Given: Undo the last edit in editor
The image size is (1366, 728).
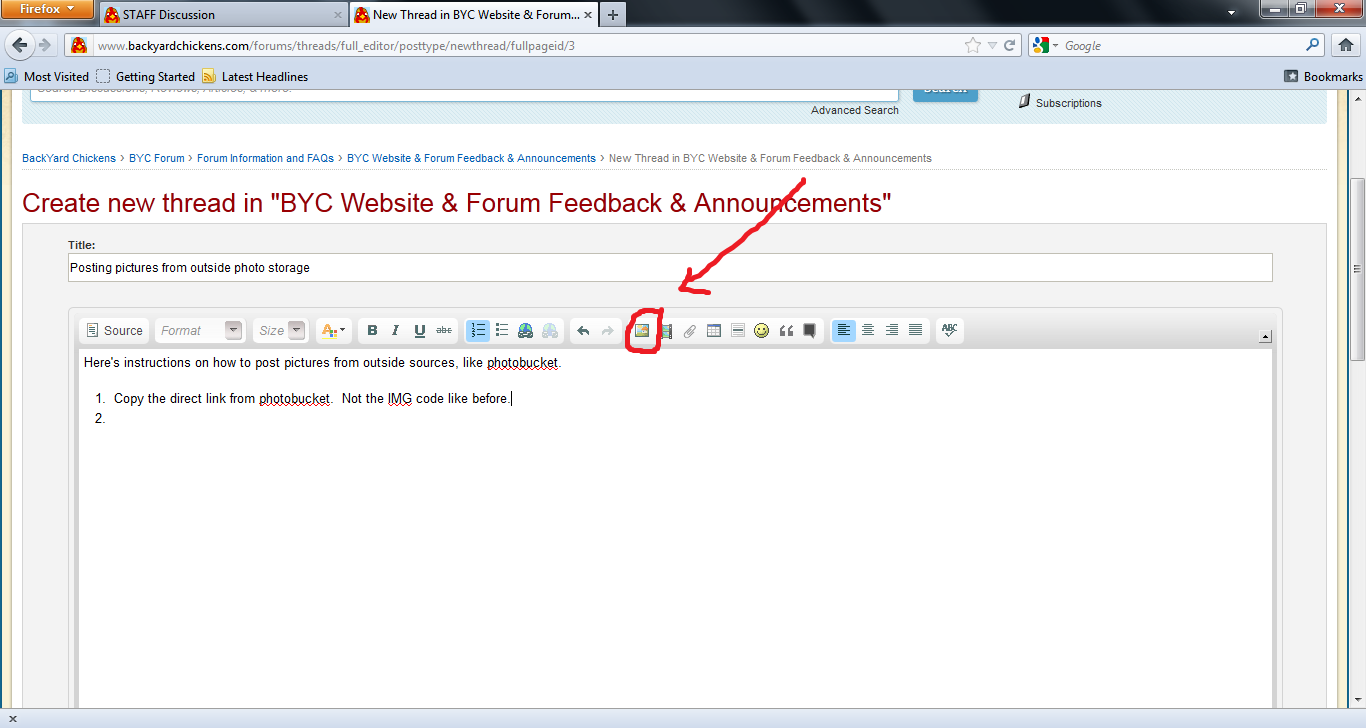Looking at the screenshot, I should click(x=583, y=331).
